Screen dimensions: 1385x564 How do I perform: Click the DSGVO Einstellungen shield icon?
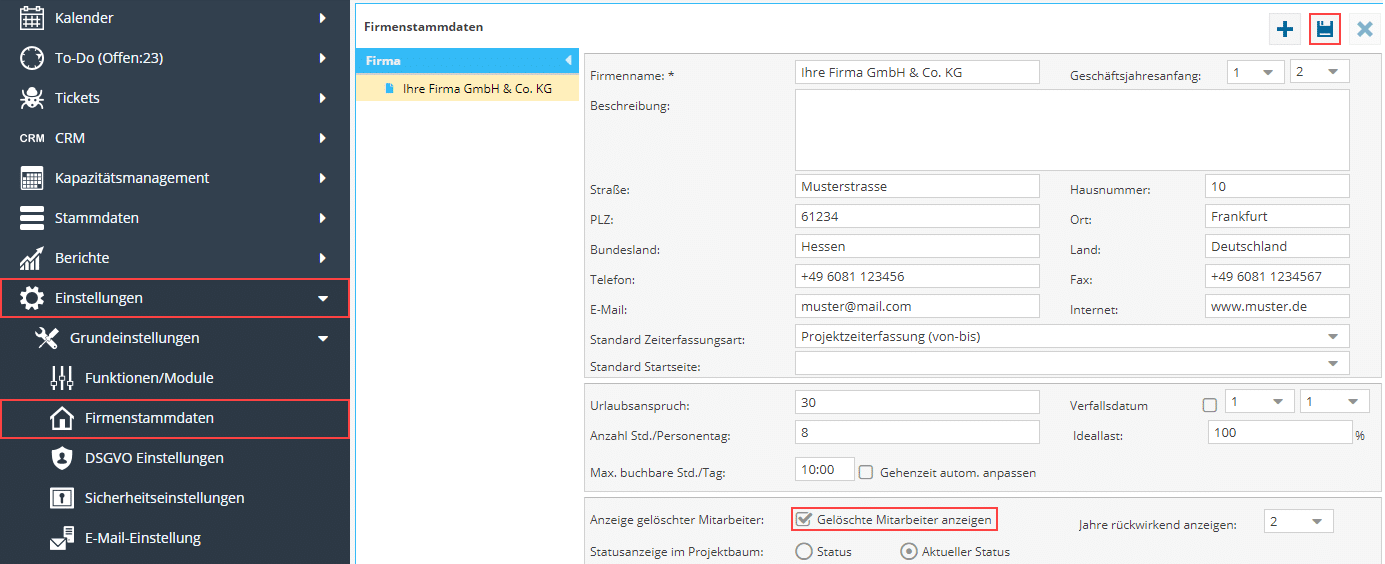point(62,458)
